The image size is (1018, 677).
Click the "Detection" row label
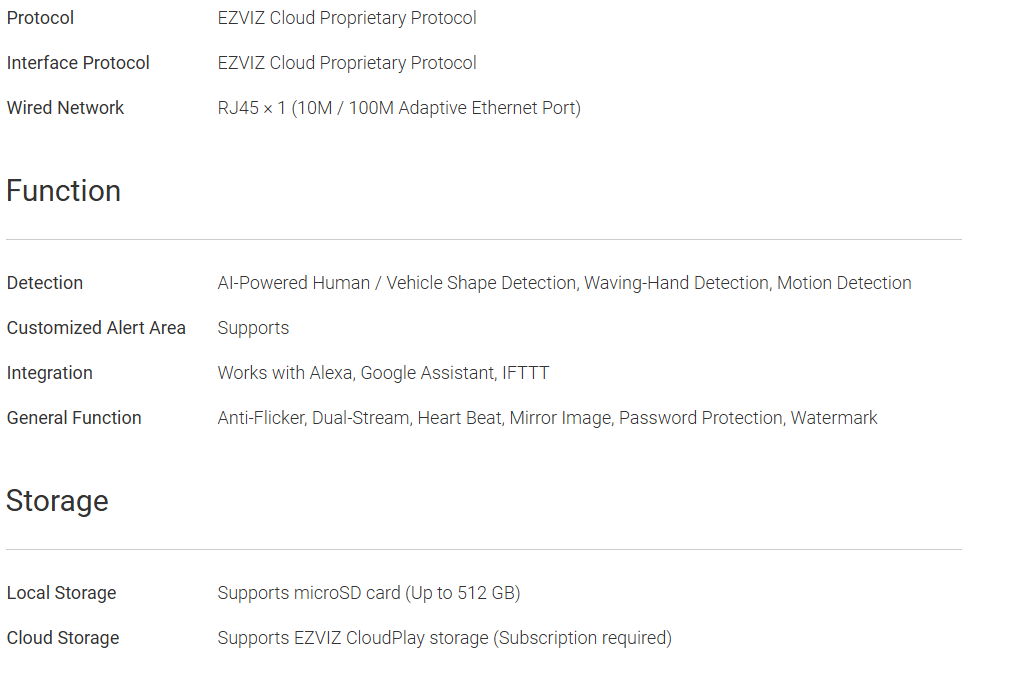tap(45, 283)
